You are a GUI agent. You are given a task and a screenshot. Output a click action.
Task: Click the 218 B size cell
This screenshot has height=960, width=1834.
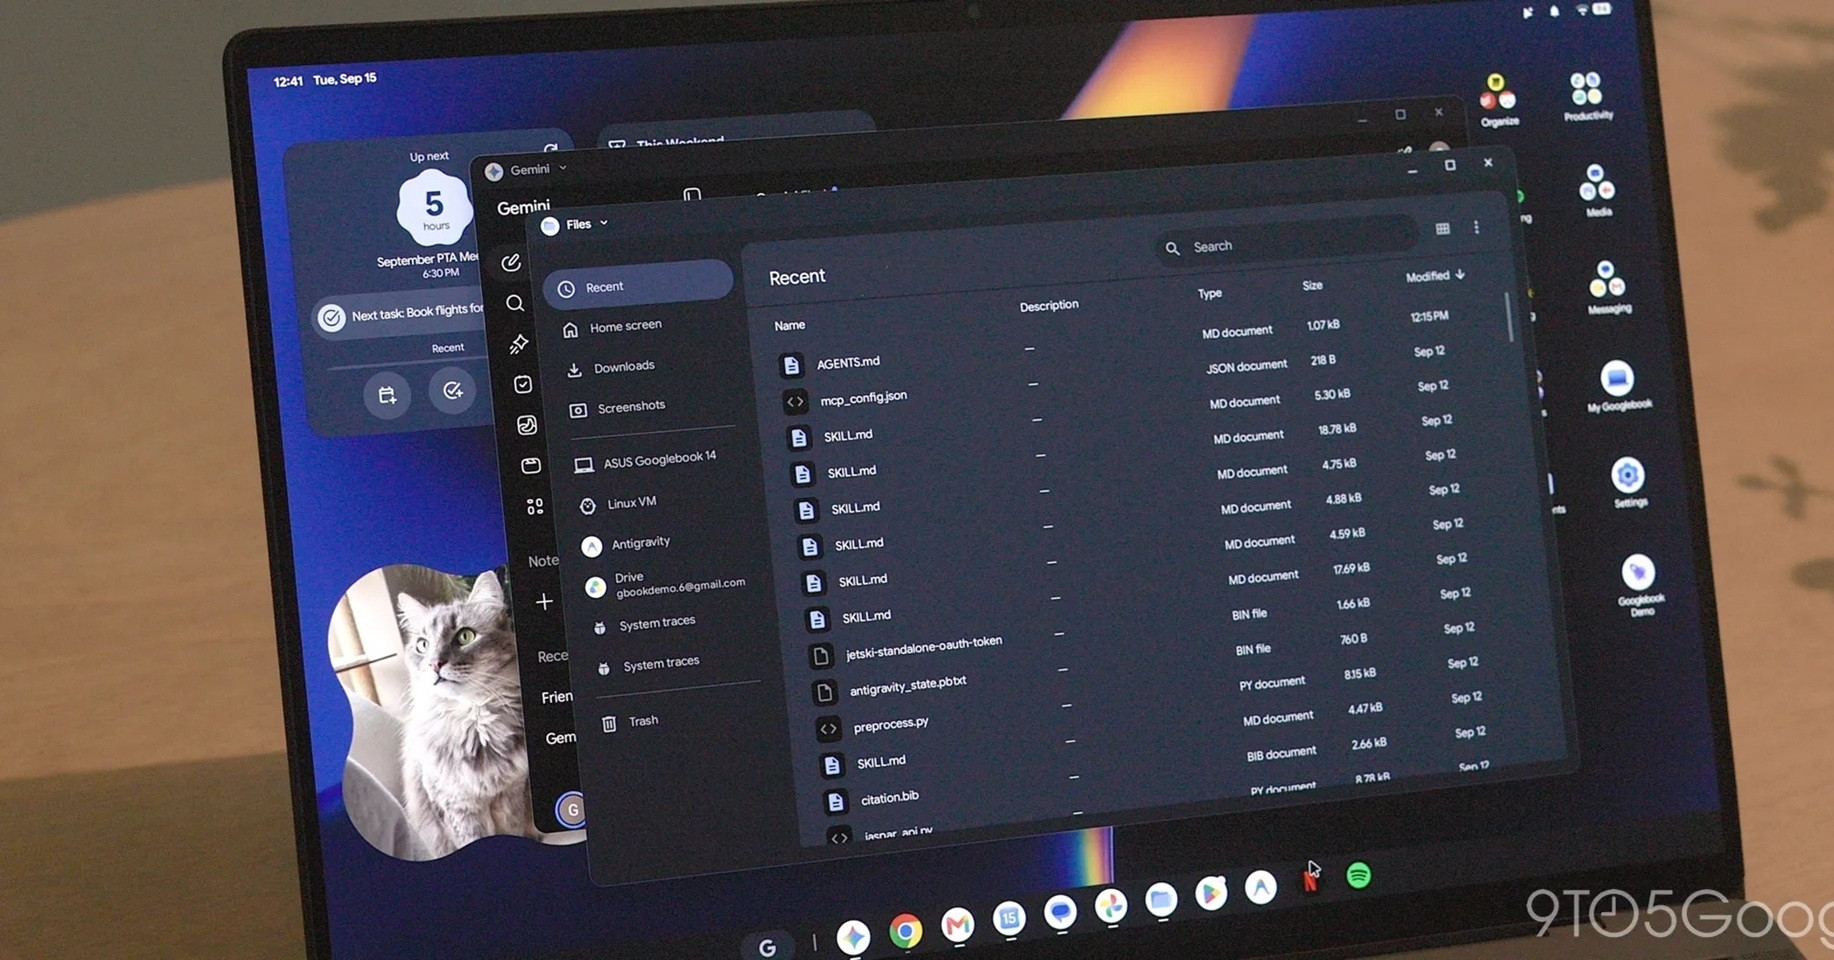[1322, 360]
